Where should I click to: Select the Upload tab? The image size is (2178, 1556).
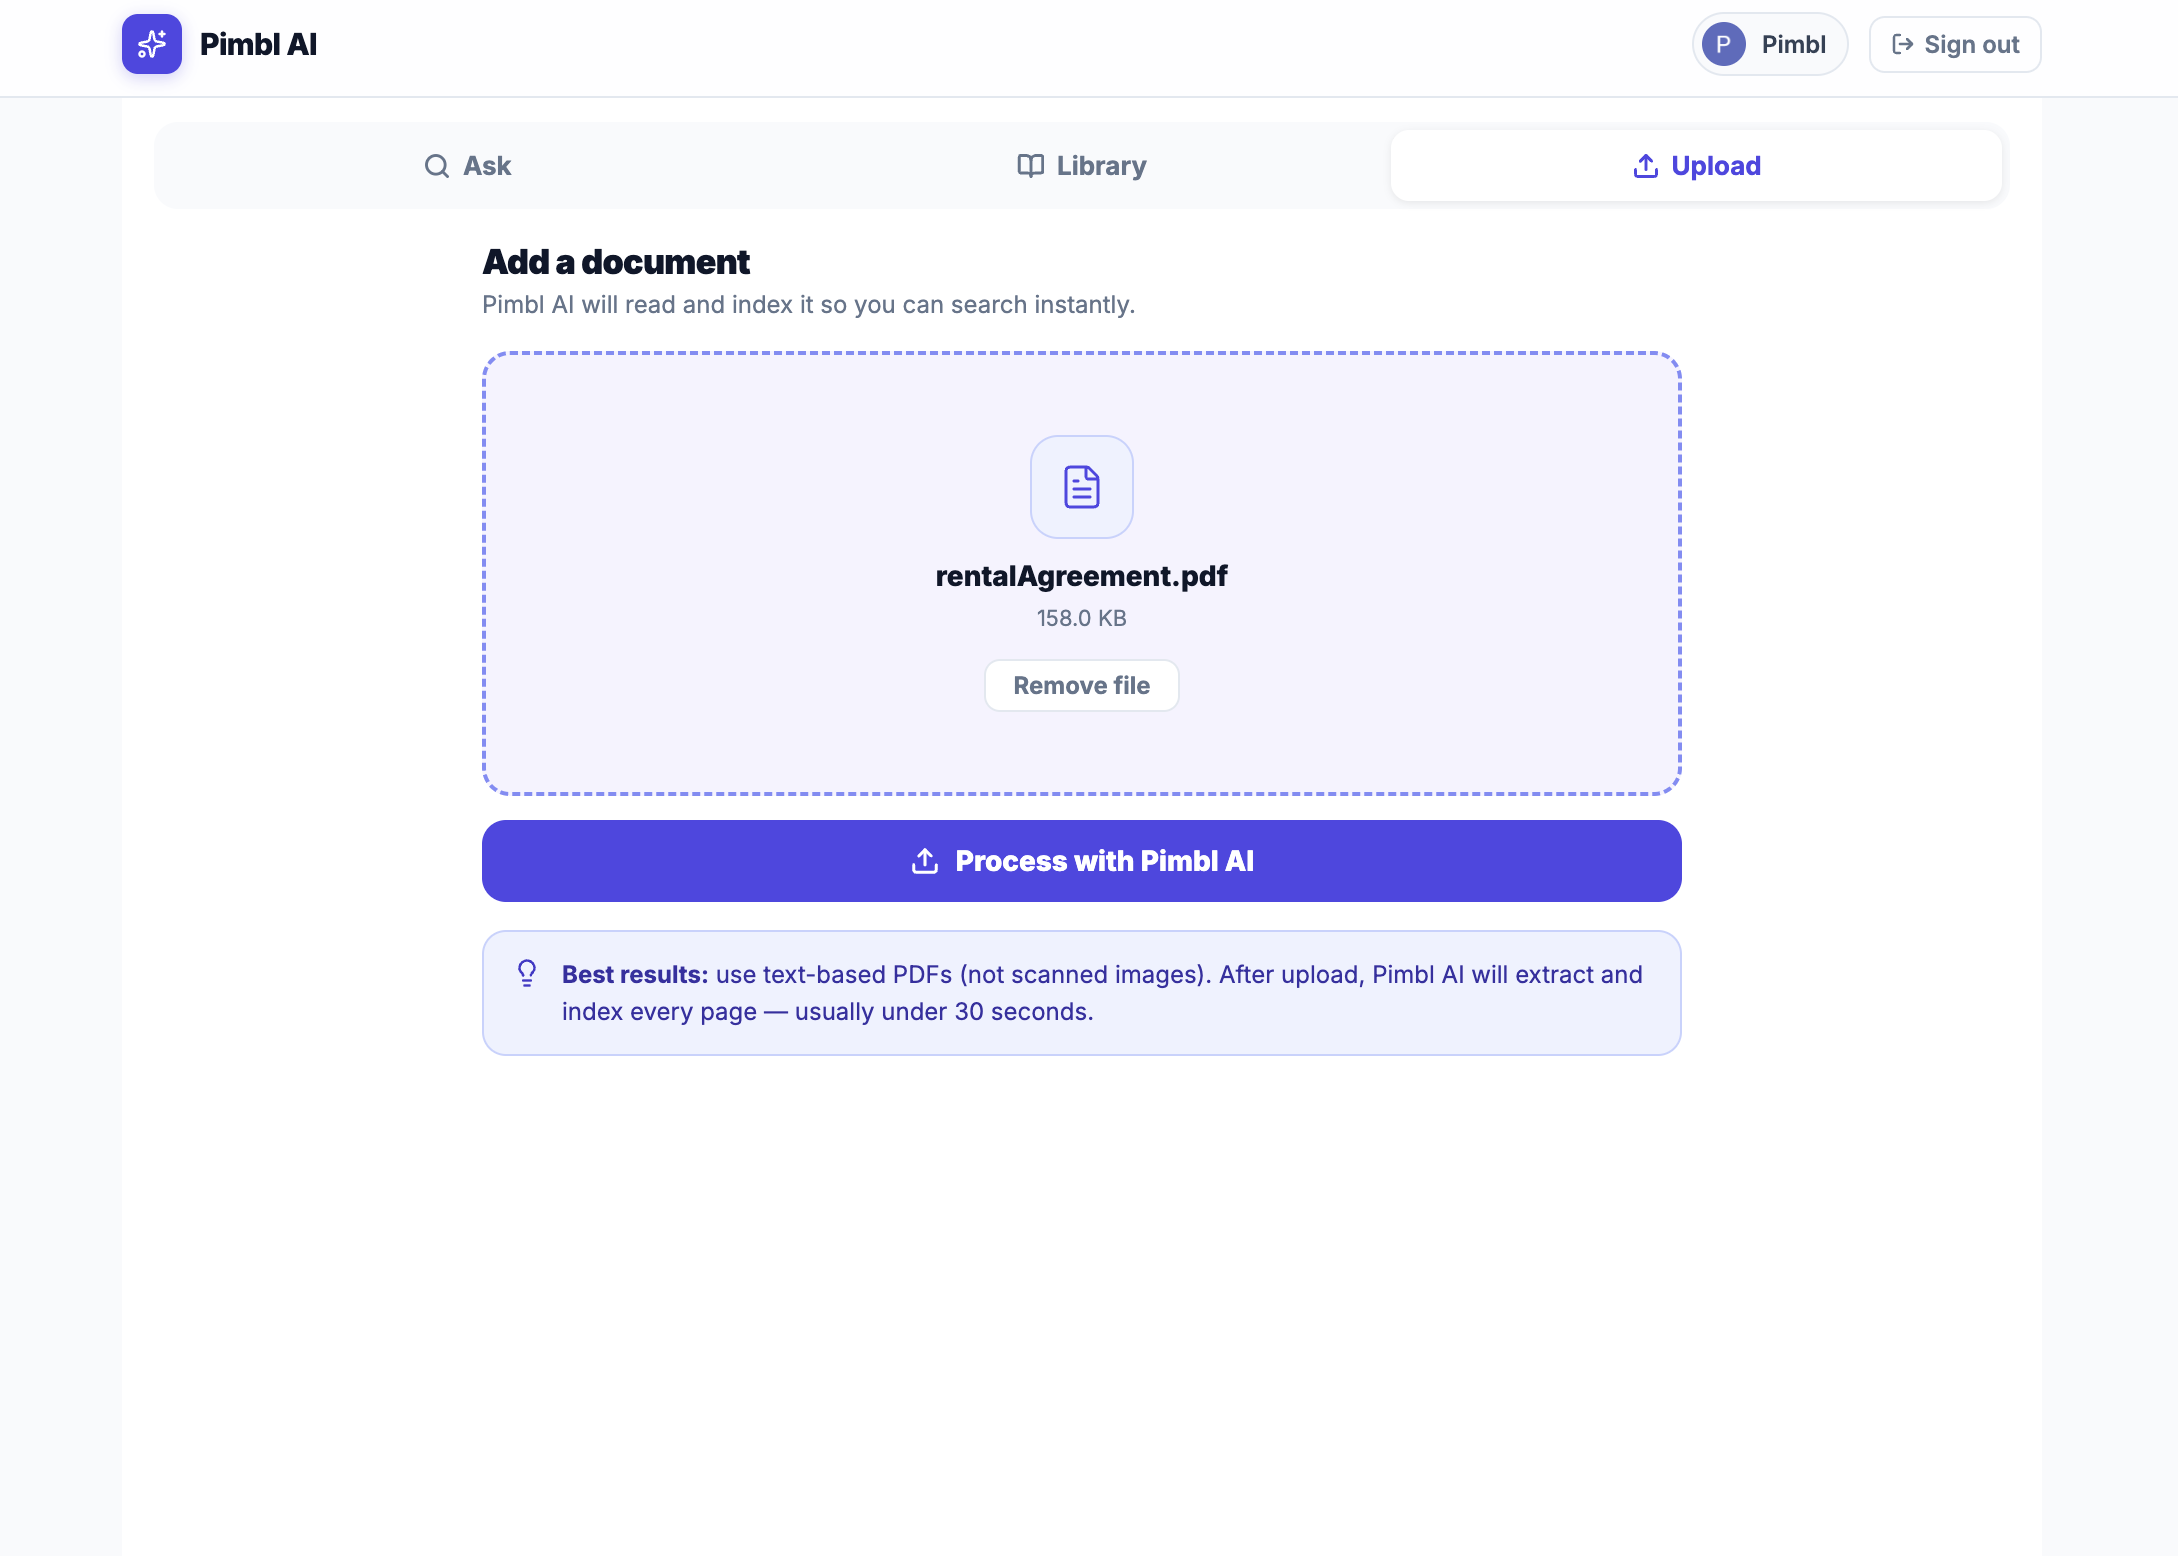pos(1696,165)
